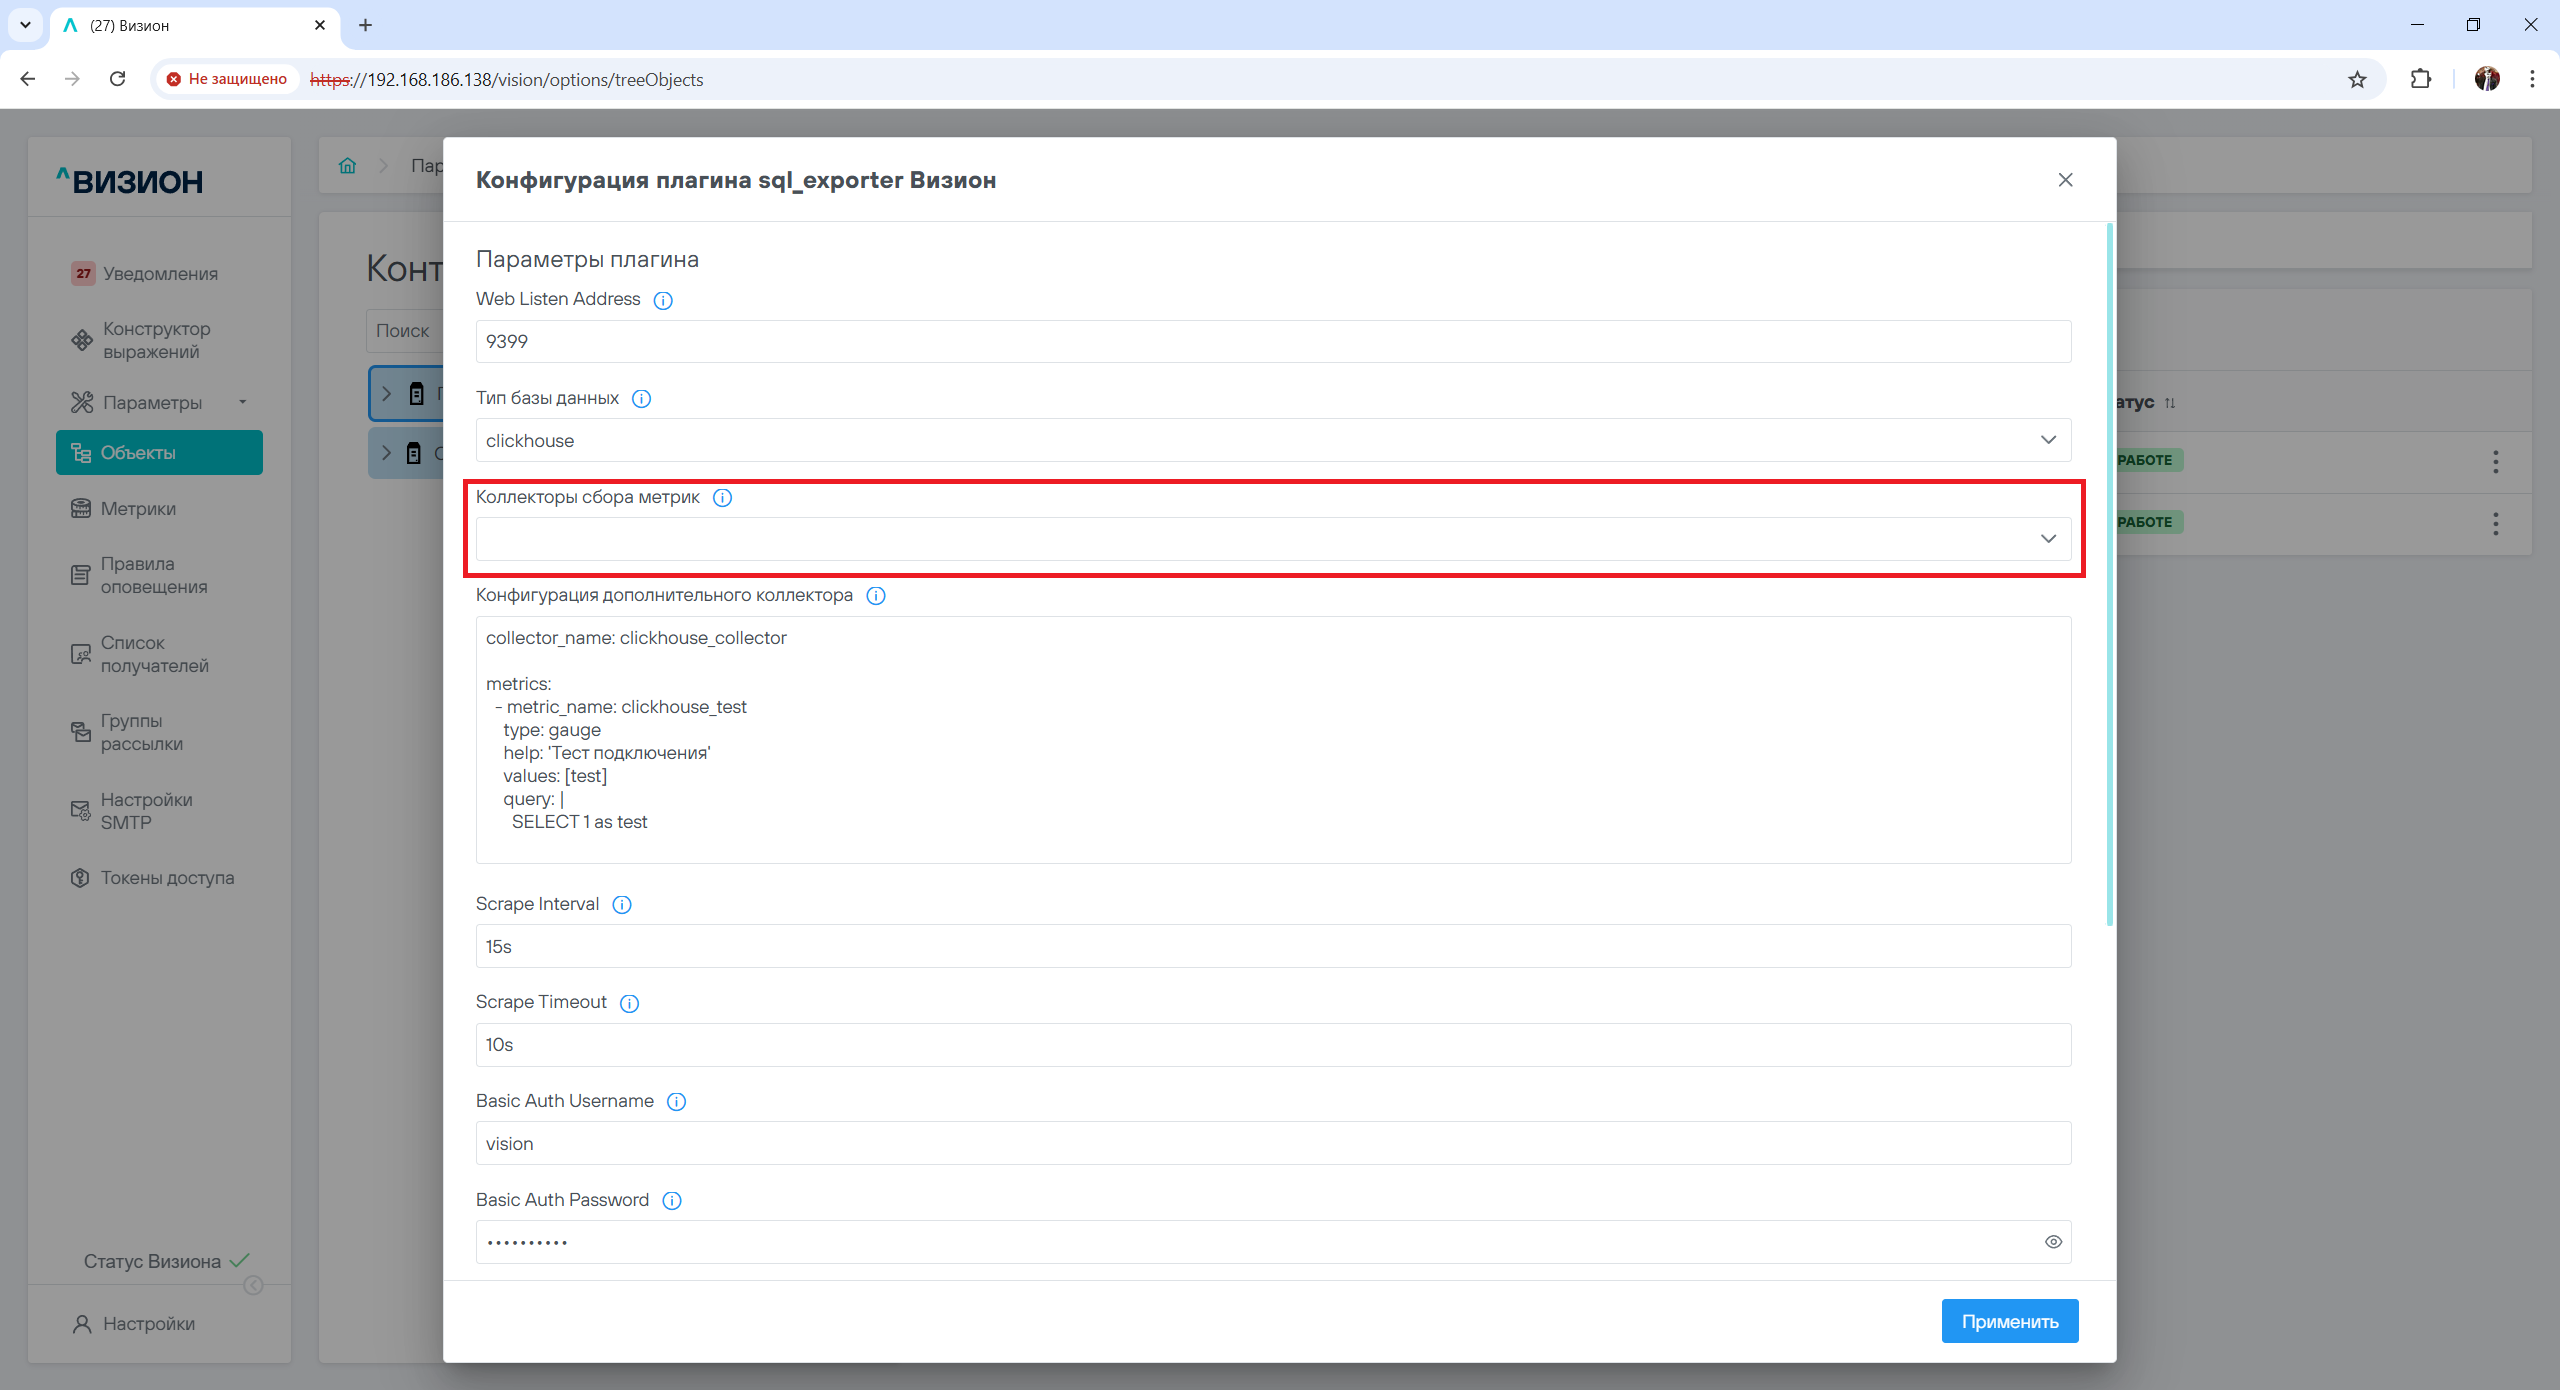This screenshot has width=2560, height=1390.
Task: Click the Basic Auth Username field
Action: pos(1272,1143)
